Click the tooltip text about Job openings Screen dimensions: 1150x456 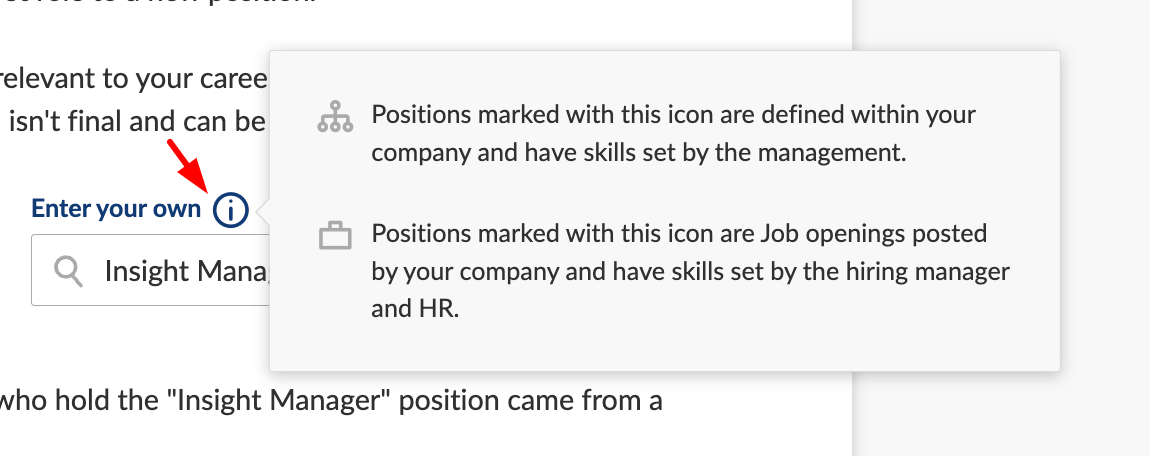[690, 271]
